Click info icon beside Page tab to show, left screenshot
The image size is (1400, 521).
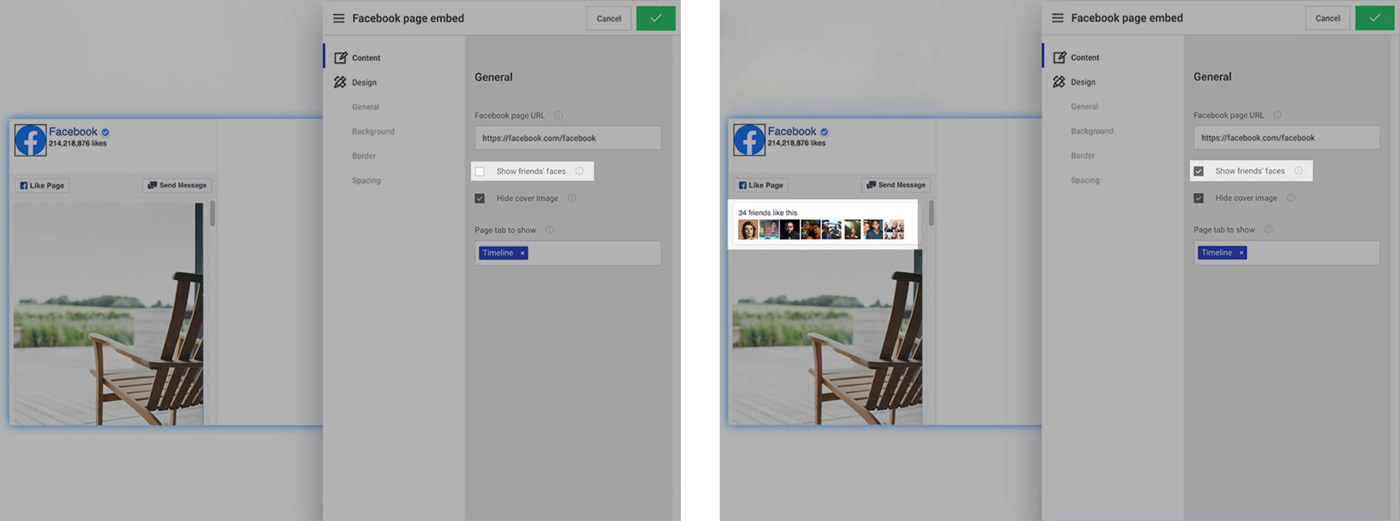point(550,230)
